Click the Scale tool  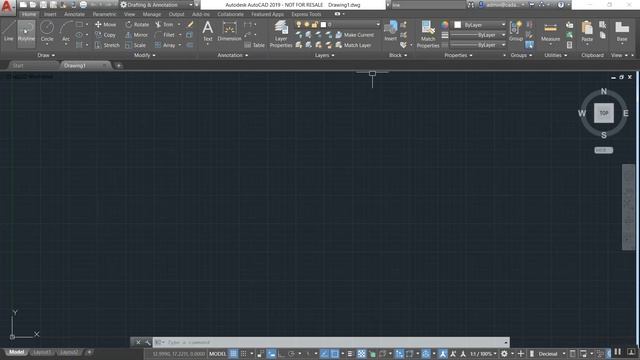tap(135, 45)
